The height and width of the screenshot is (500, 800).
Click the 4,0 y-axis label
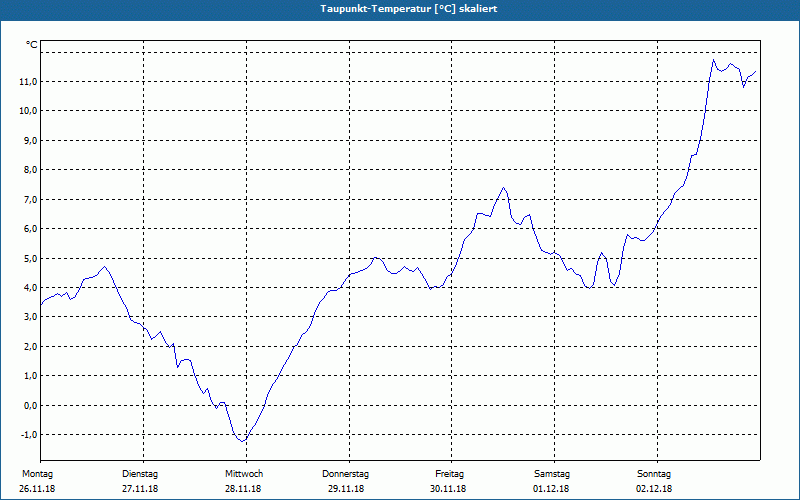click(x=30, y=287)
